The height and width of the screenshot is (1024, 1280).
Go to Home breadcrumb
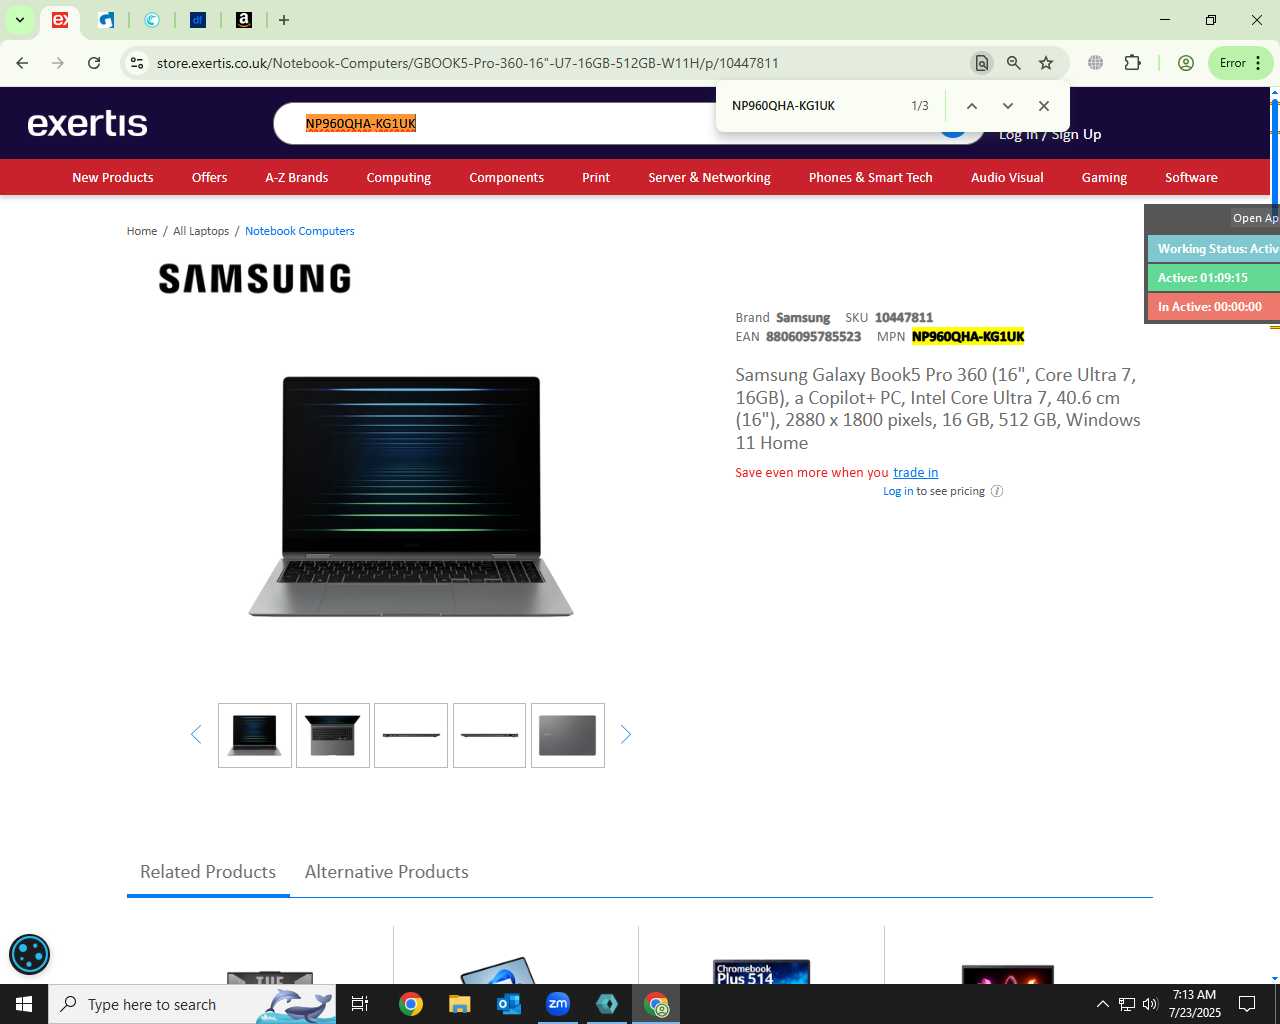tap(142, 231)
